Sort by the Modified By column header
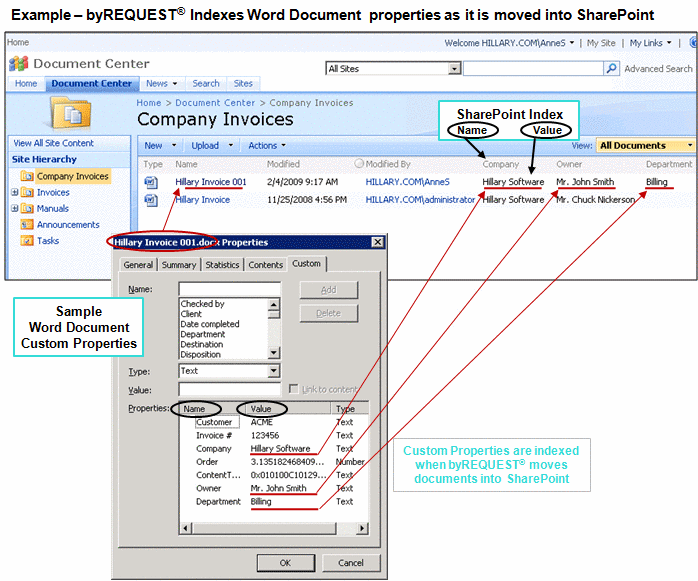The width and height of the screenshot is (698, 581). (388, 164)
